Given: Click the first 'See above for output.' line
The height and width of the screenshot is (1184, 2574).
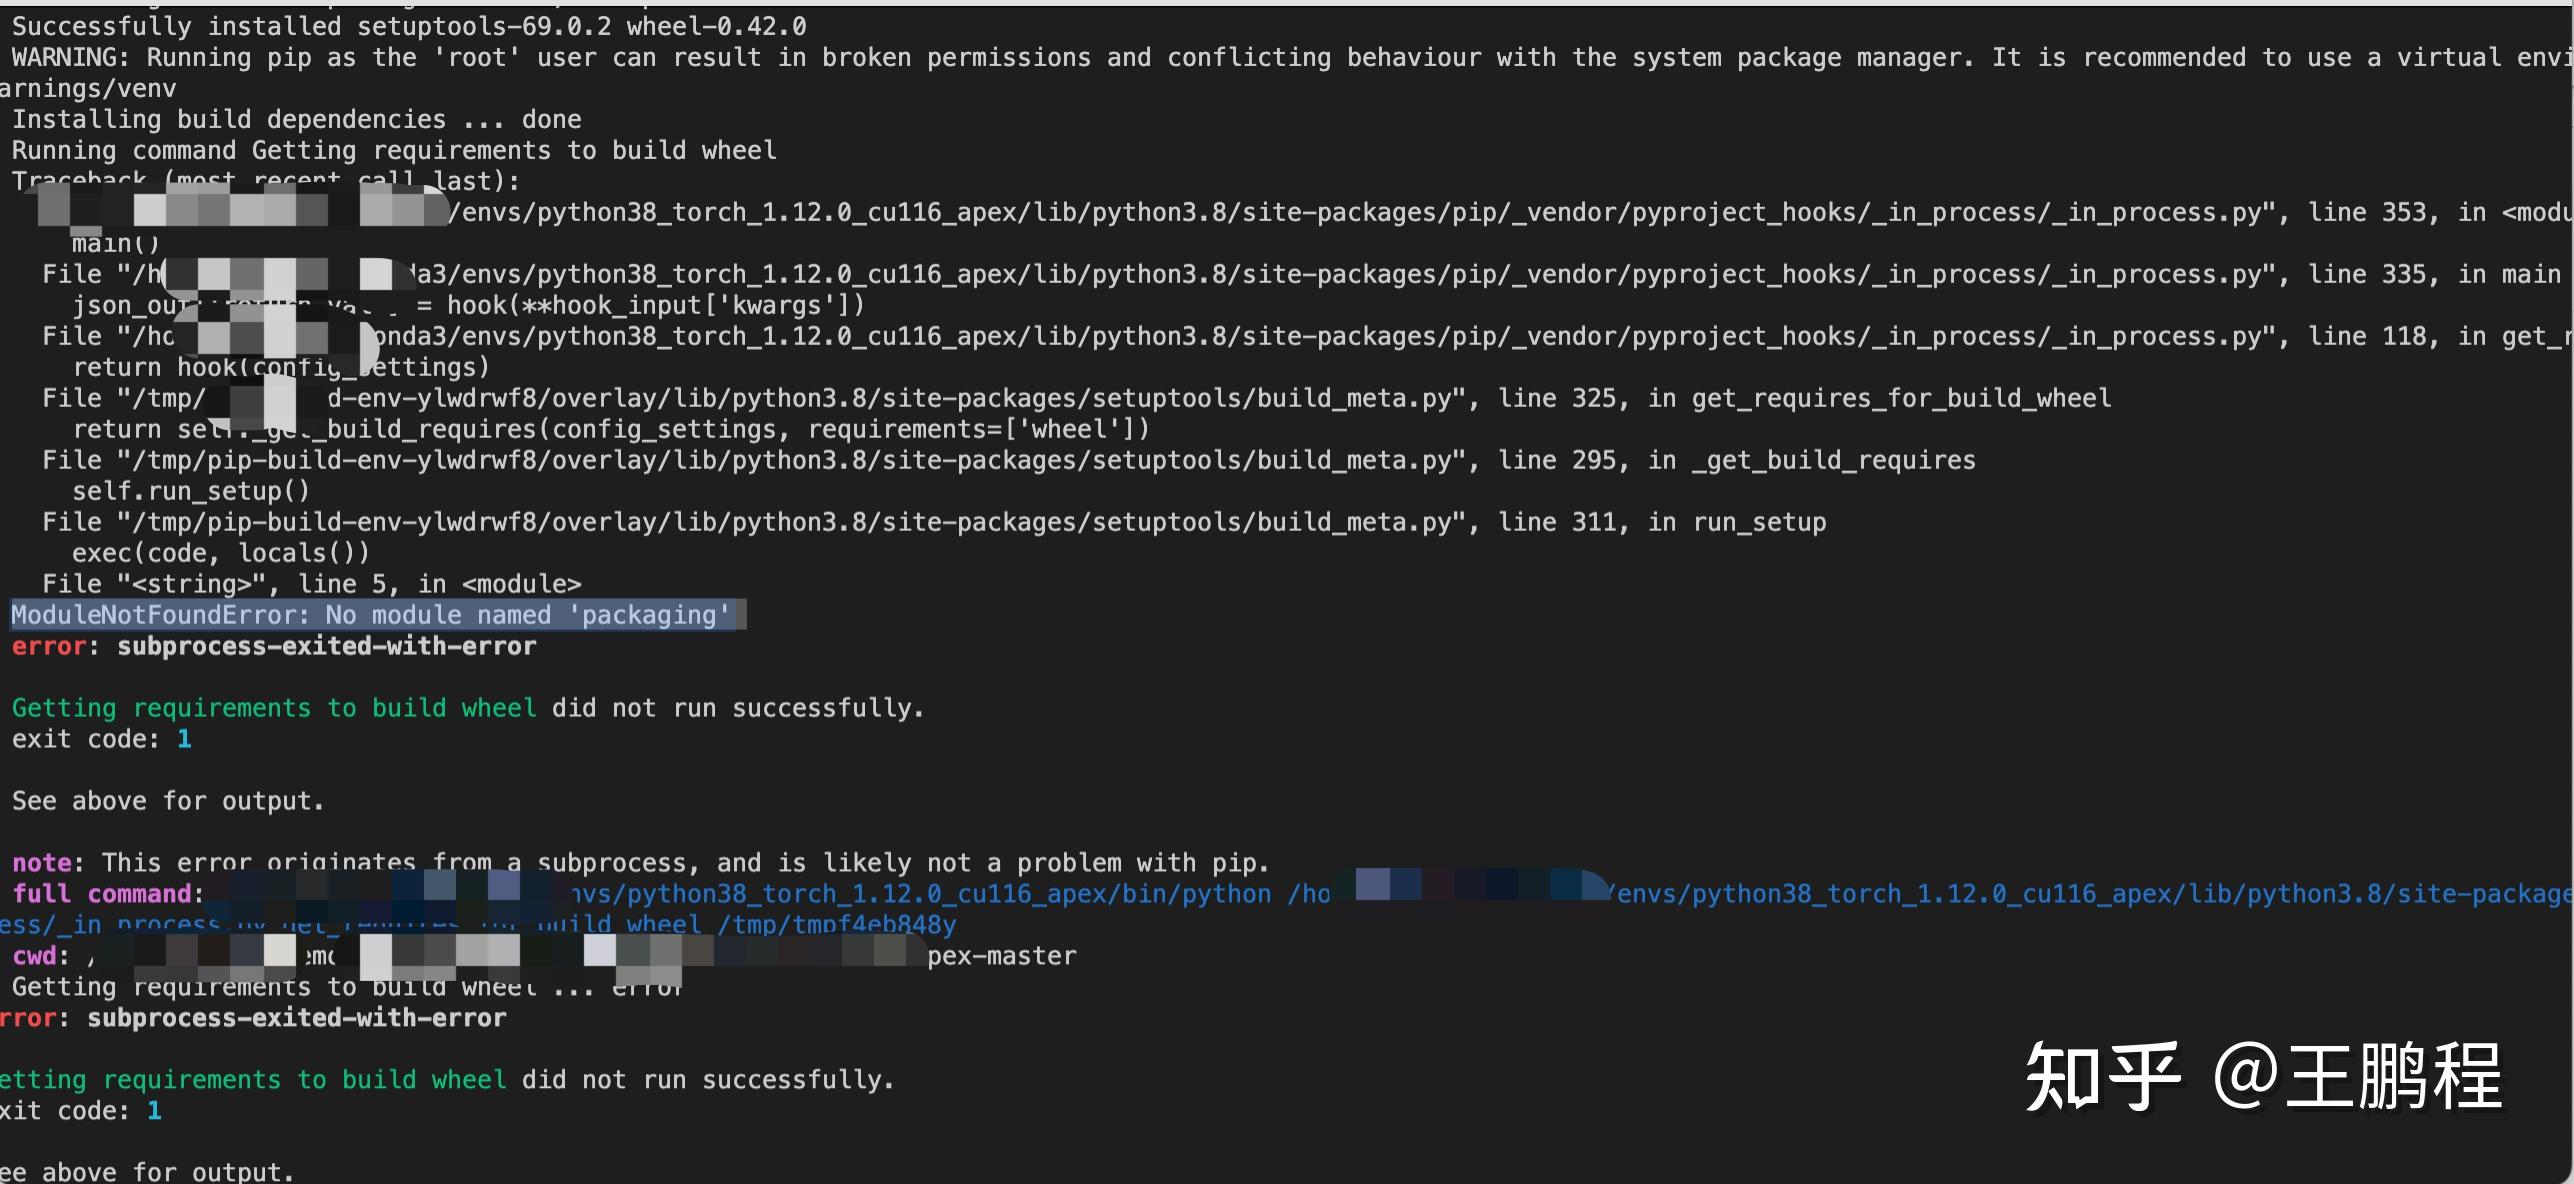Looking at the screenshot, I should 168,801.
